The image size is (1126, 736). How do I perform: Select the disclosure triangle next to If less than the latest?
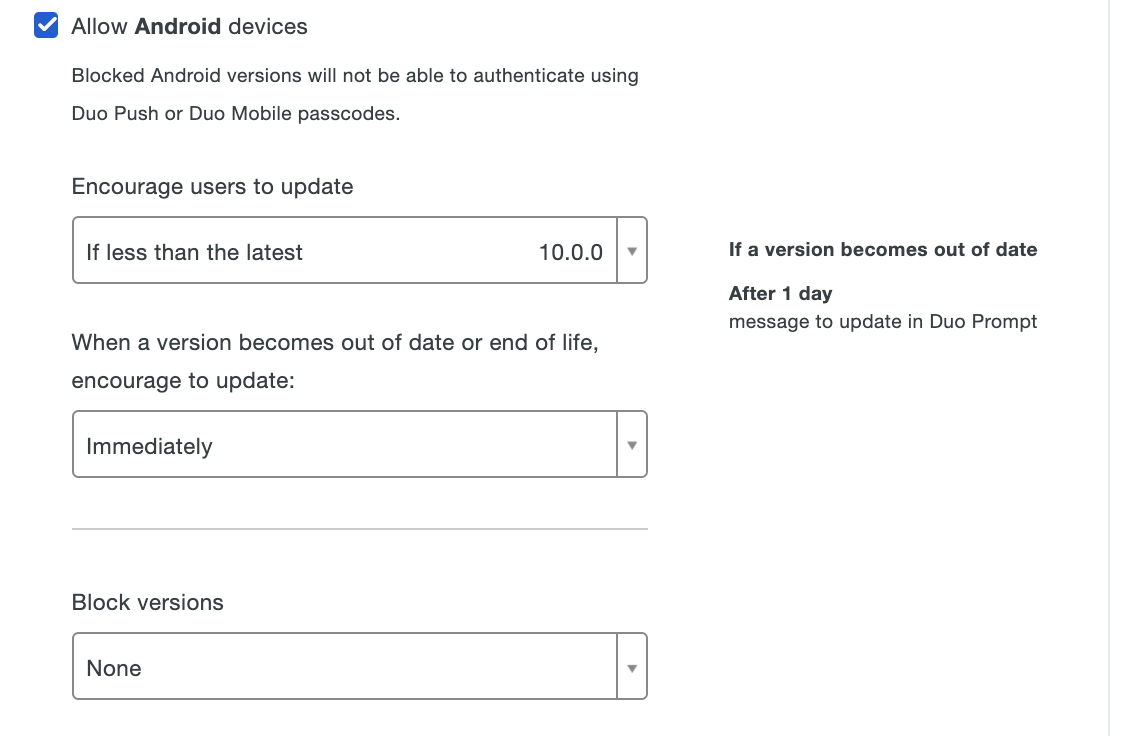[x=632, y=252]
